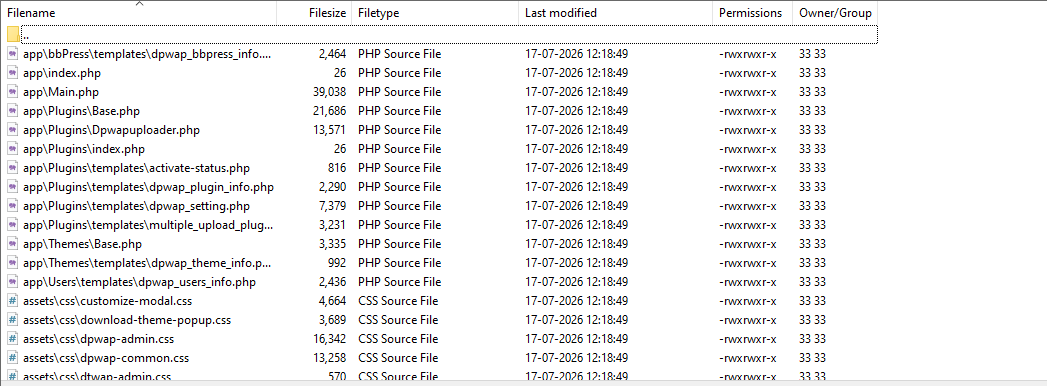Click the PHP icon of app\Plugins\index.php
This screenshot has height=386, width=1047.
coord(13,149)
